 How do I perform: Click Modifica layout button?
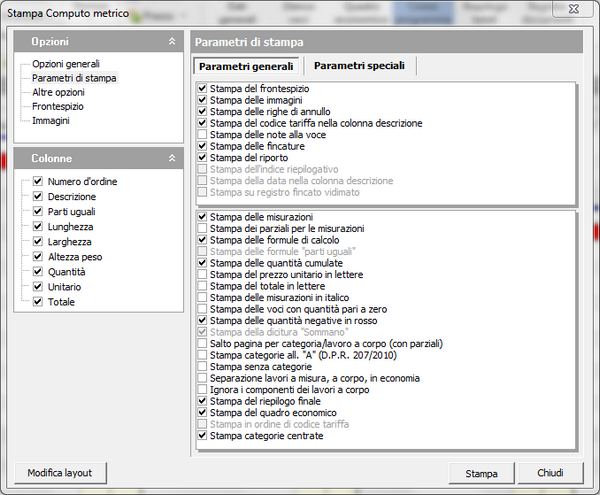(x=60, y=472)
